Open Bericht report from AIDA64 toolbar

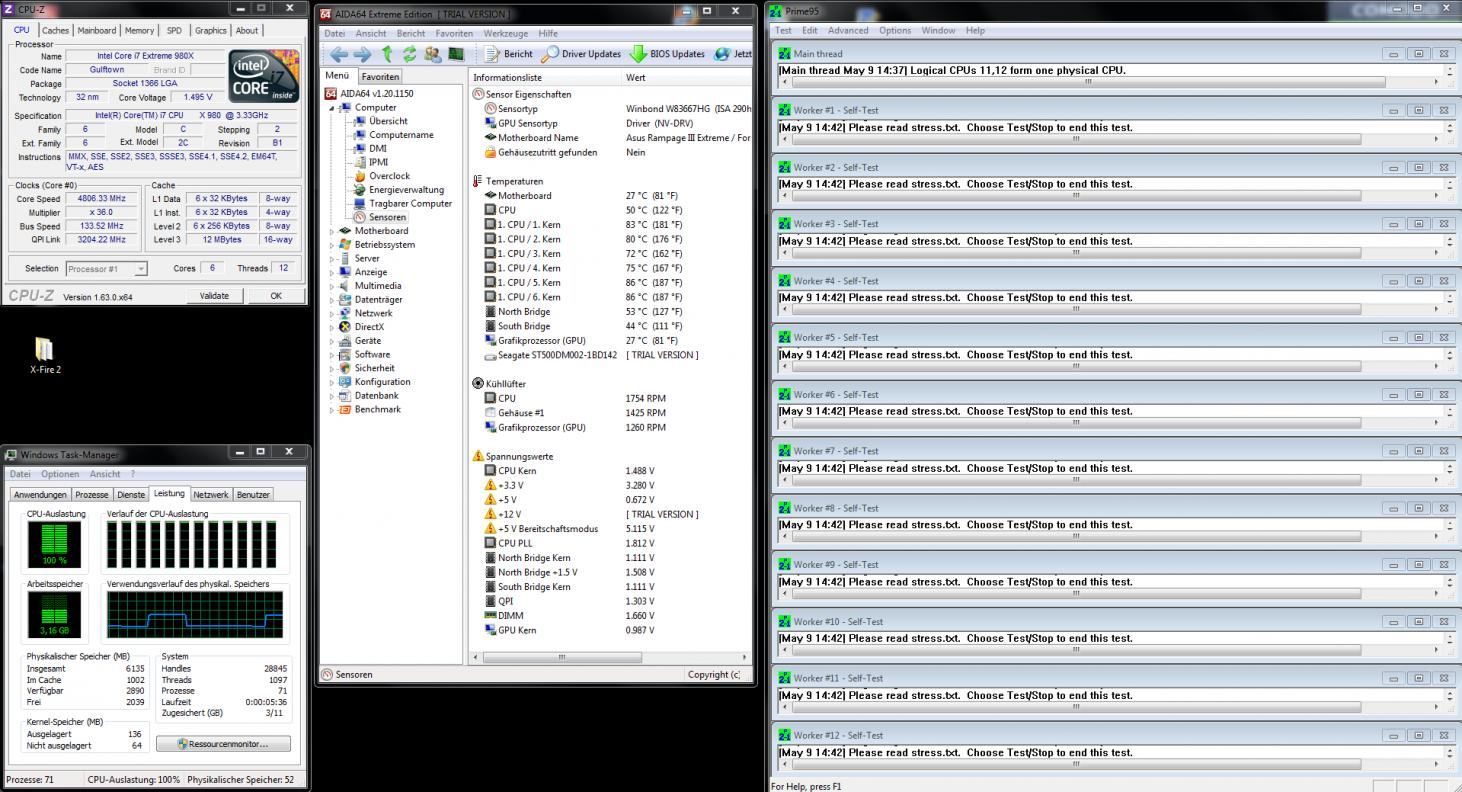[510, 54]
